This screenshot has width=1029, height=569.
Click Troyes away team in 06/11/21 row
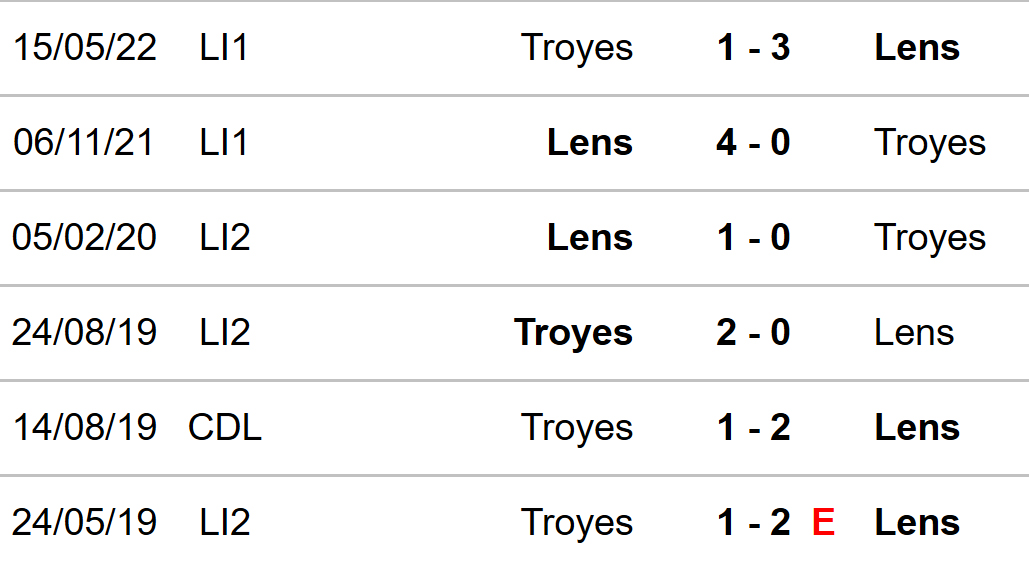coord(929,143)
